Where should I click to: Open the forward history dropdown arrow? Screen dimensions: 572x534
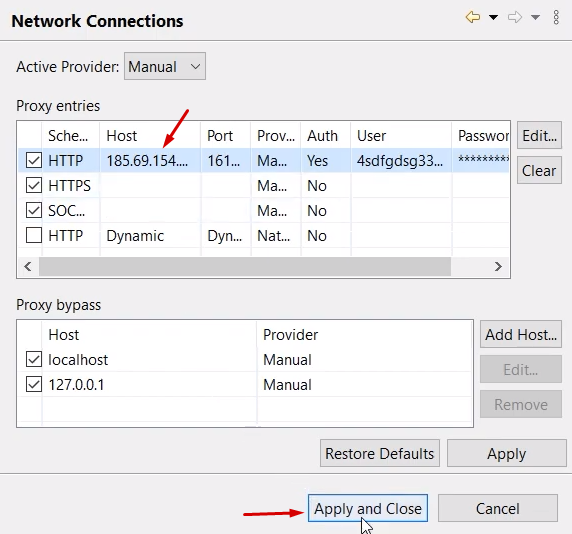click(x=535, y=17)
